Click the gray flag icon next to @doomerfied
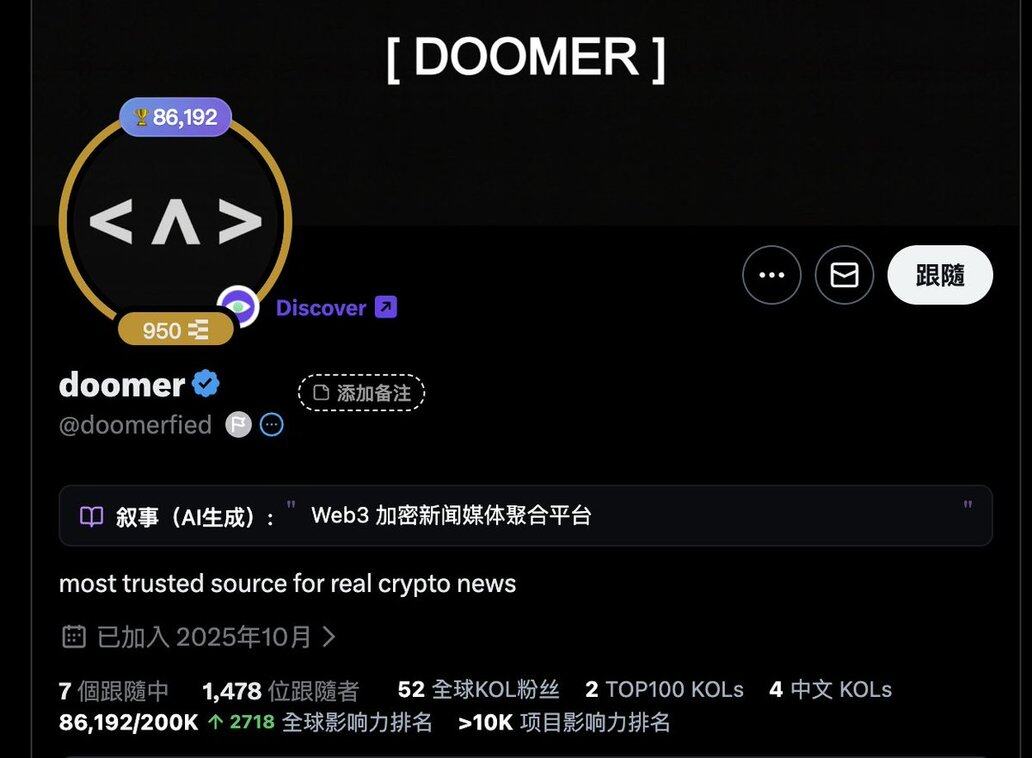The height and width of the screenshot is (758, 1032). 238,425
